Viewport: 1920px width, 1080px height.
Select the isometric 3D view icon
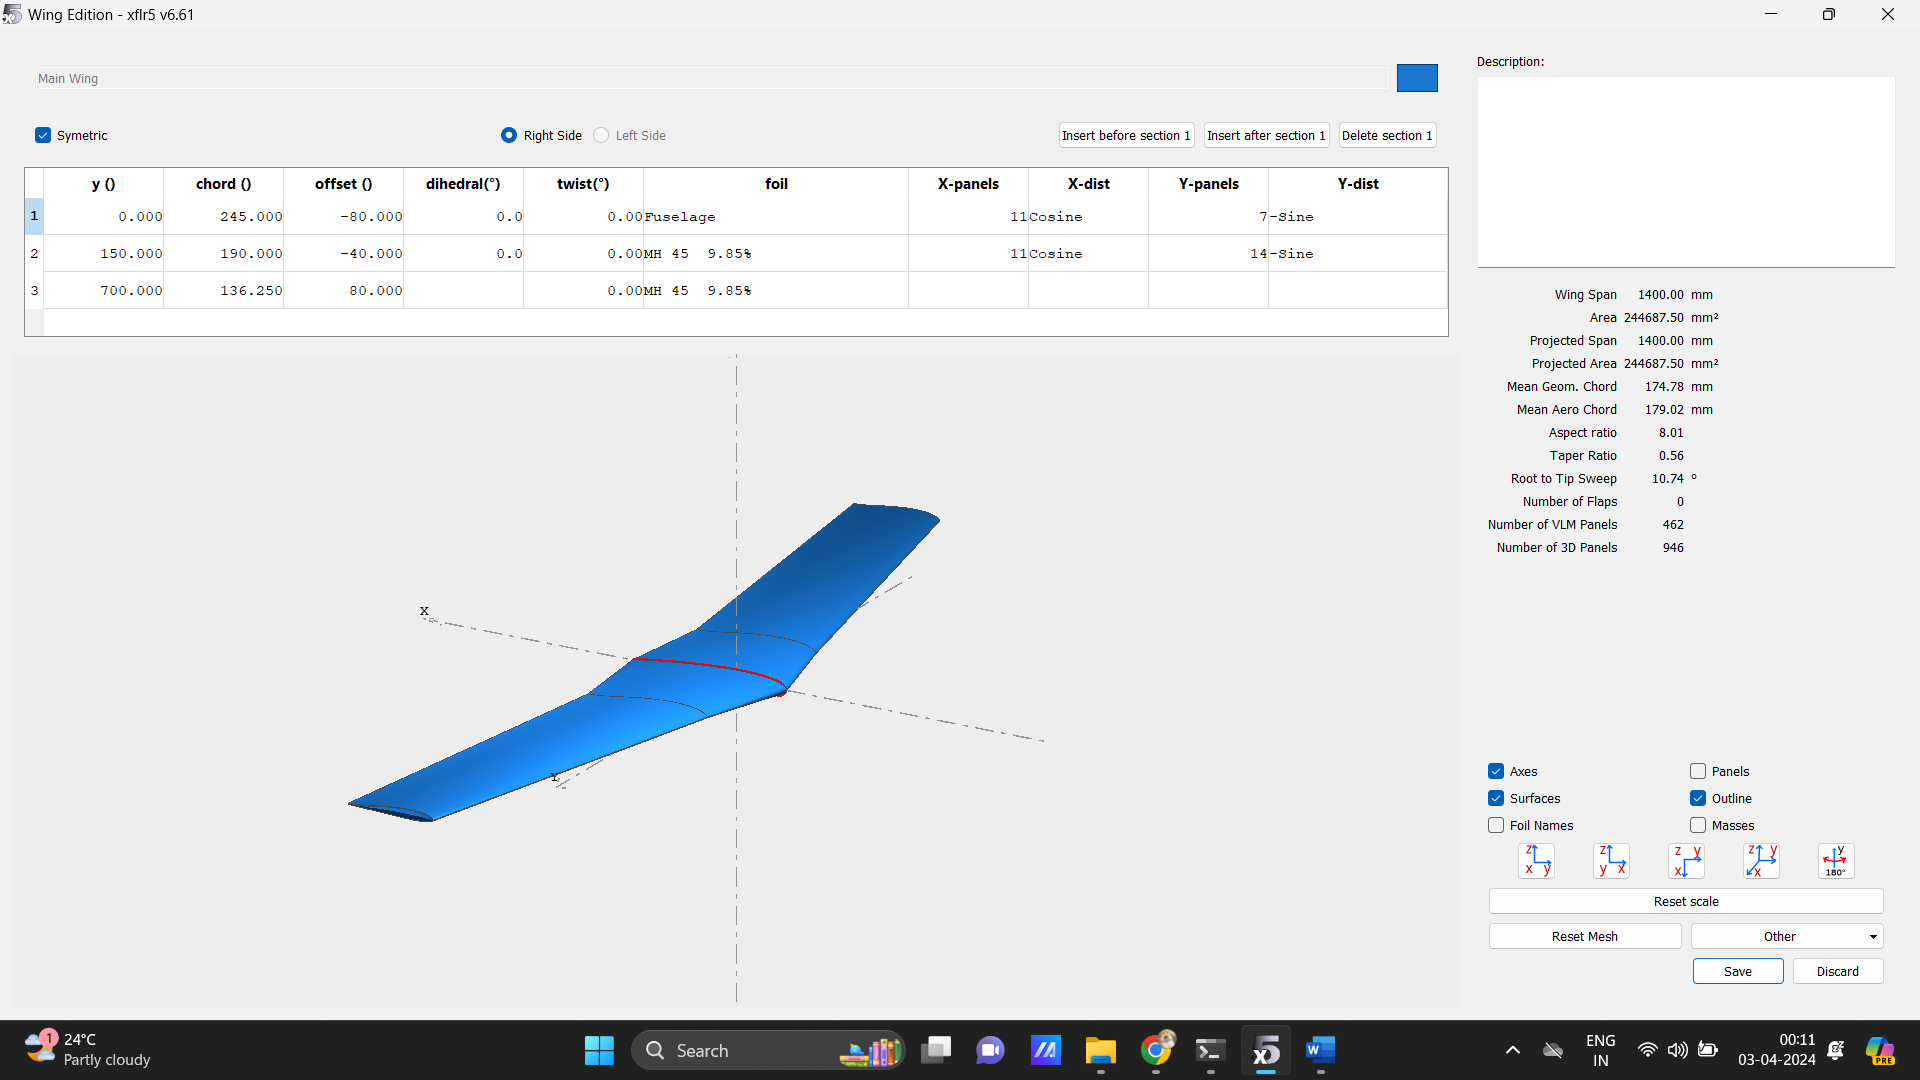pos(1761,860)
